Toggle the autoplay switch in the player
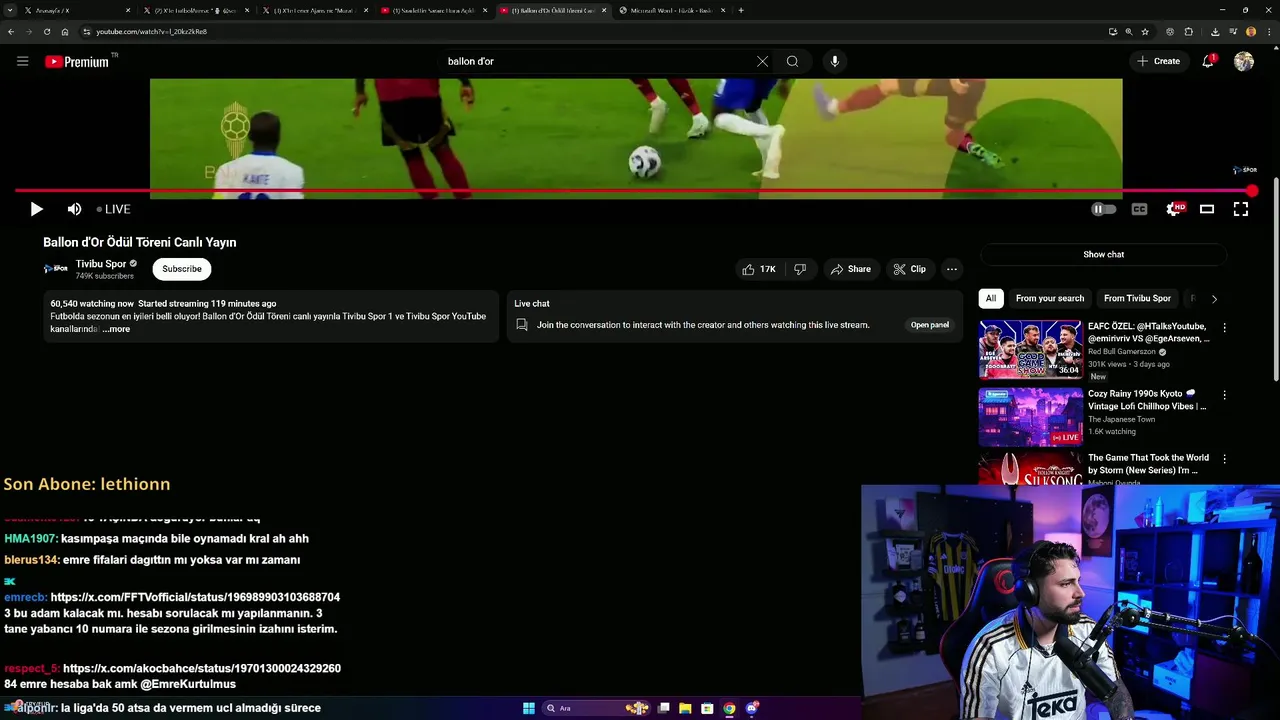Viewport: 1280px width, 720px height. click(1103, 209)
